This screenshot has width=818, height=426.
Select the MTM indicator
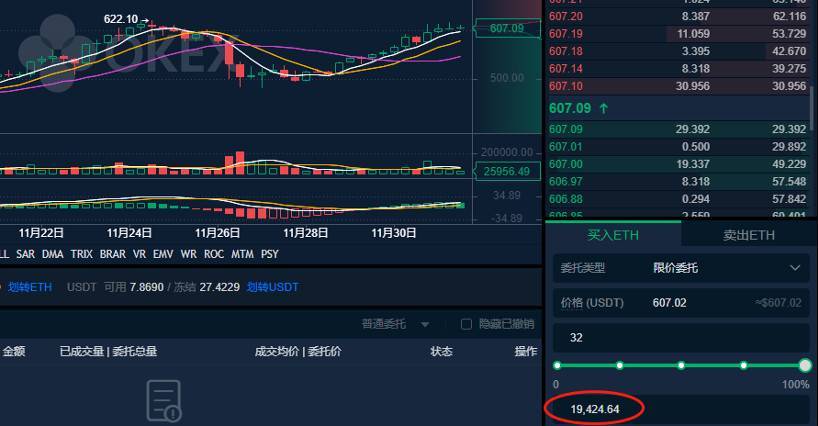[x=242, y=254]
